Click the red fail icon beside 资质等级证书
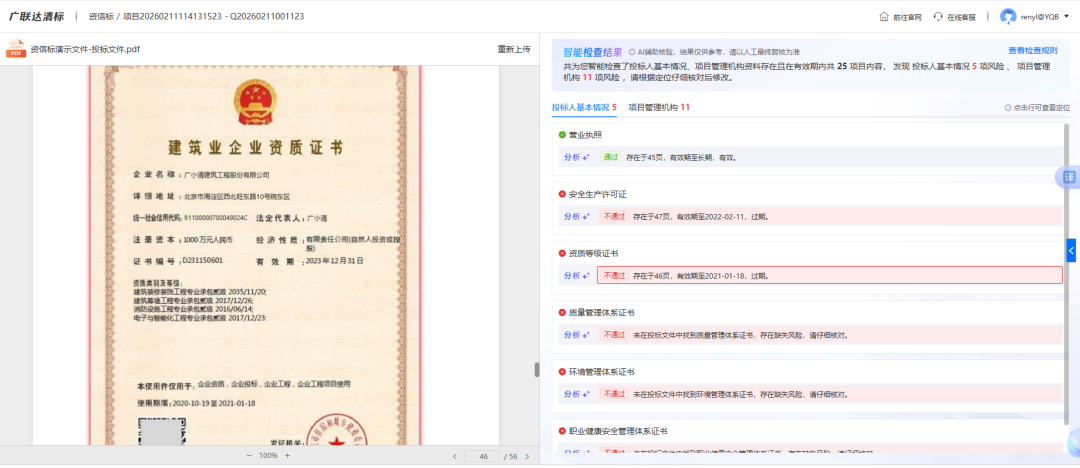The width and height of the screenshot is (1080, 468). click(562, 254)
